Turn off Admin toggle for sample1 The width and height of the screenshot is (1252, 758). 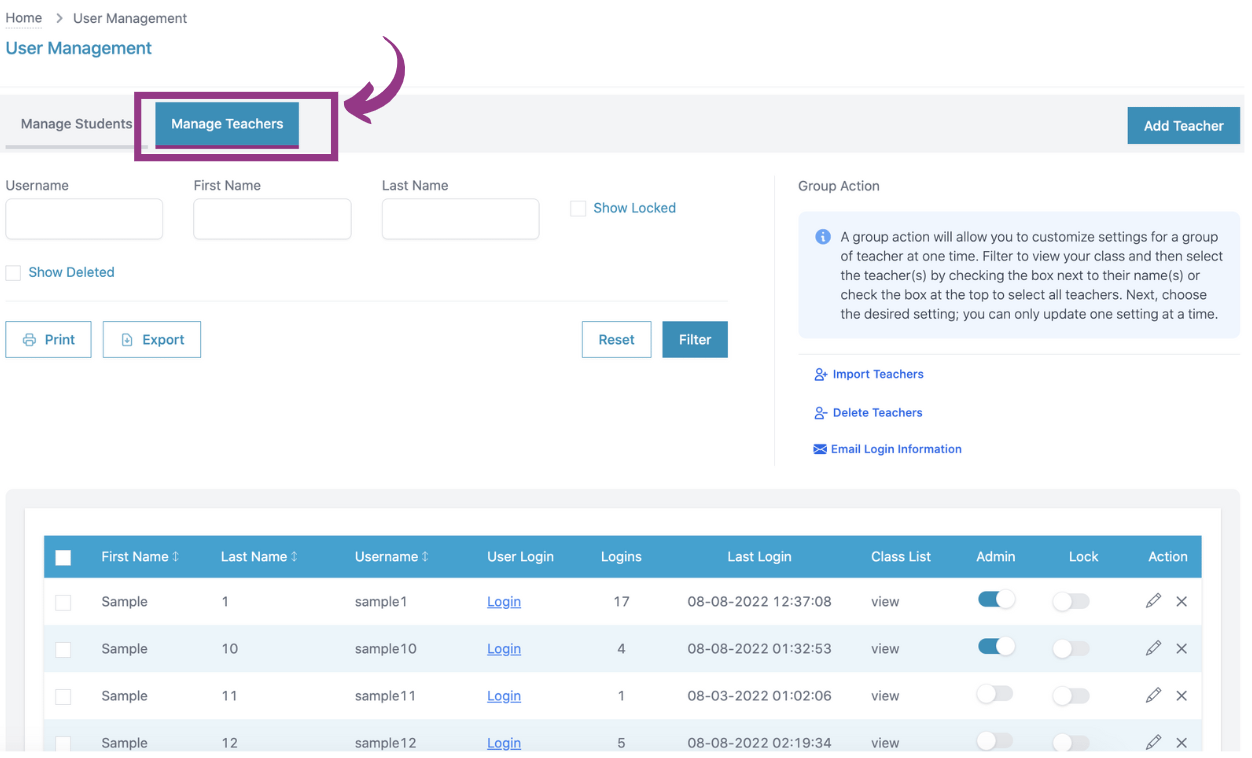pyautogui.click(x=996, y=599)
